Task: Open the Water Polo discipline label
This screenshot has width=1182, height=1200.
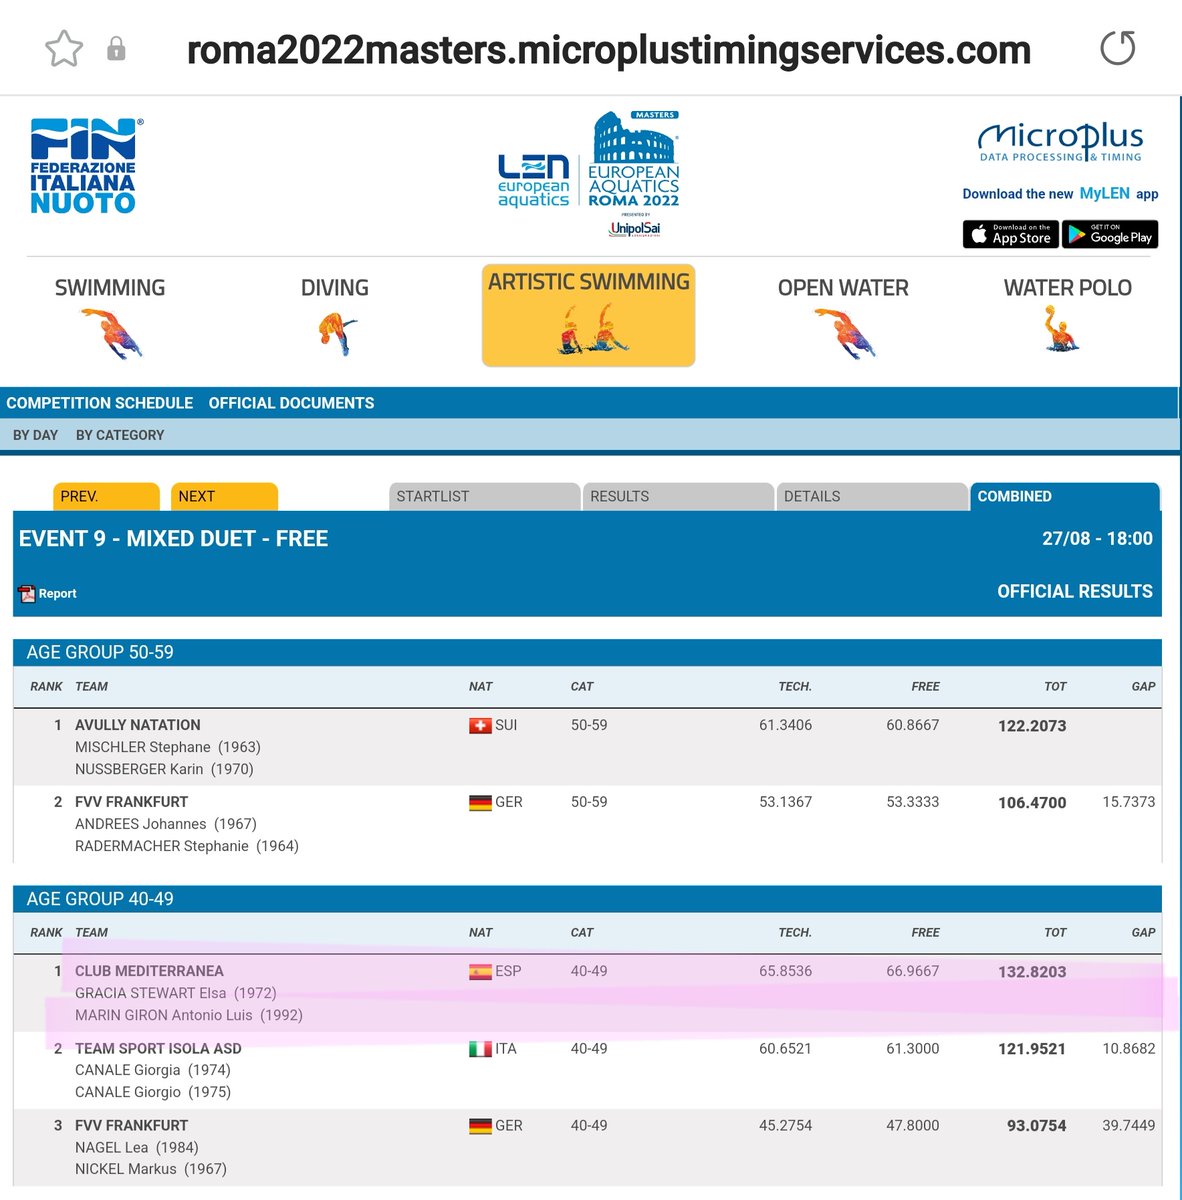Action: point(1068,288)
